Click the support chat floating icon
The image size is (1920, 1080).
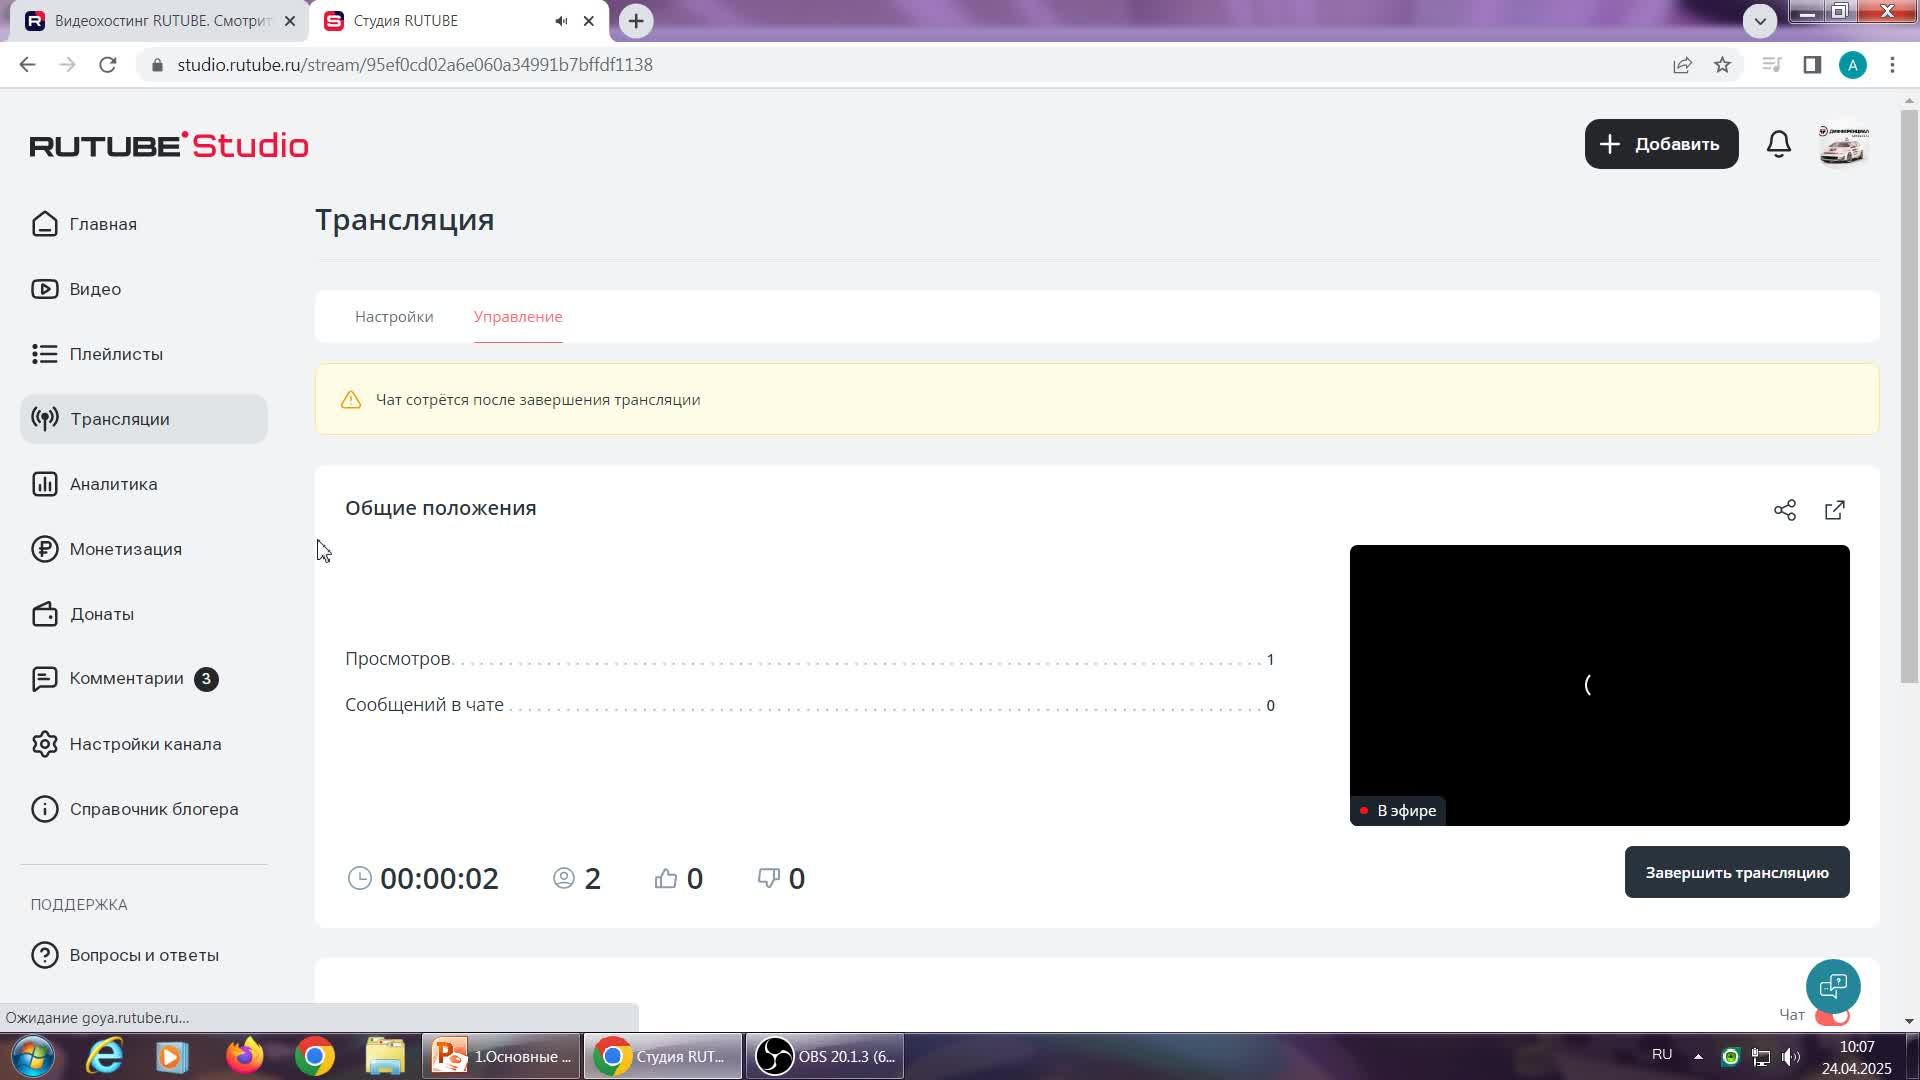1832,986
